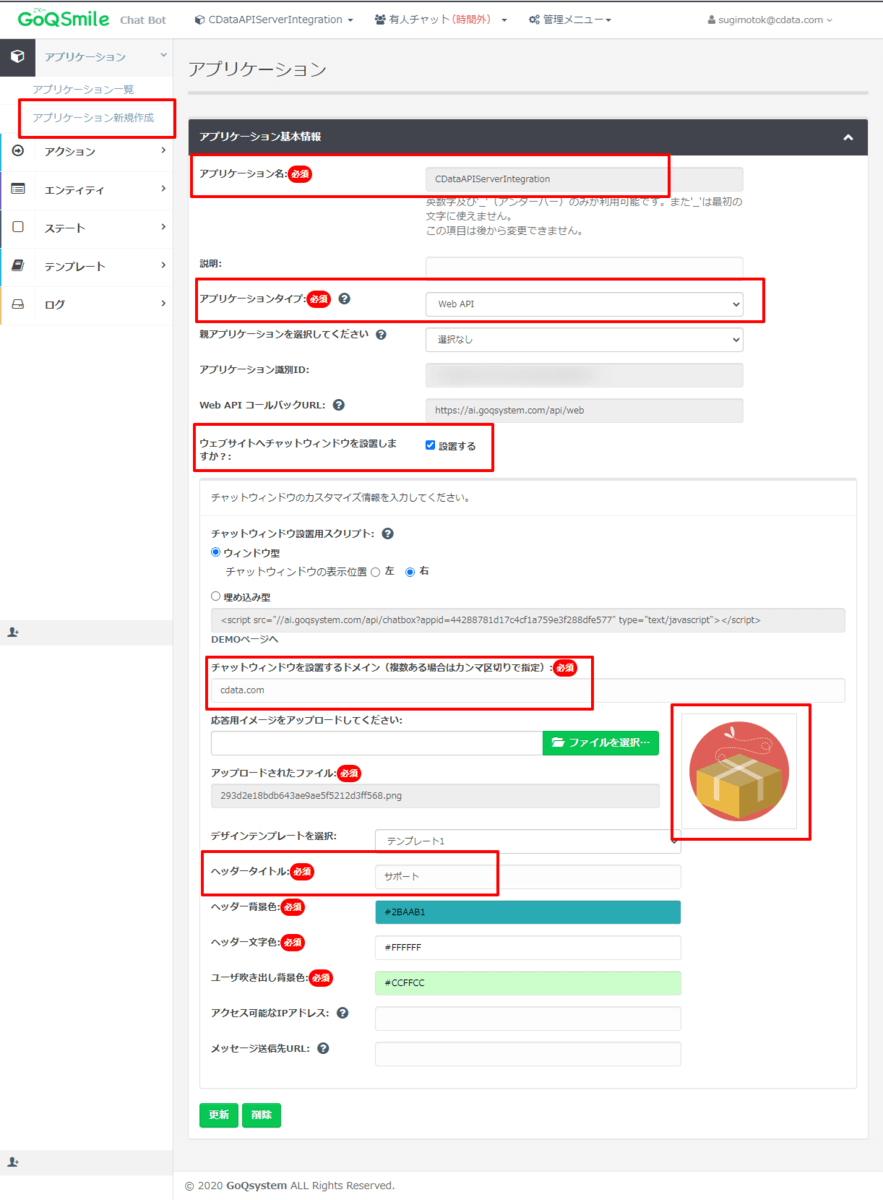Click the ログ sidebar drive icon
Image resolution: width=883 pixels, height=1200 pixels.
[x=17, y=304]
